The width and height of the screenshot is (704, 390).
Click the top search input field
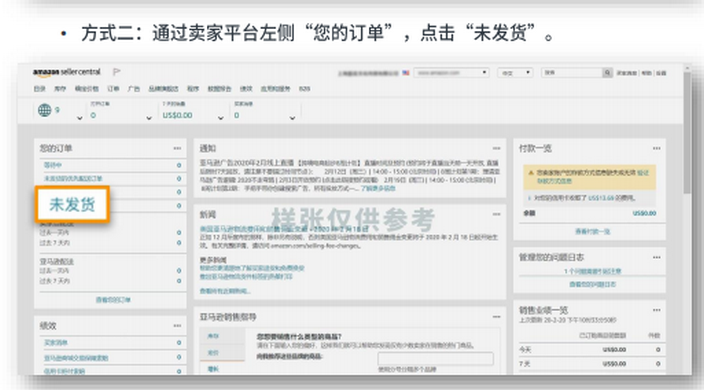[x=572, y=73]
